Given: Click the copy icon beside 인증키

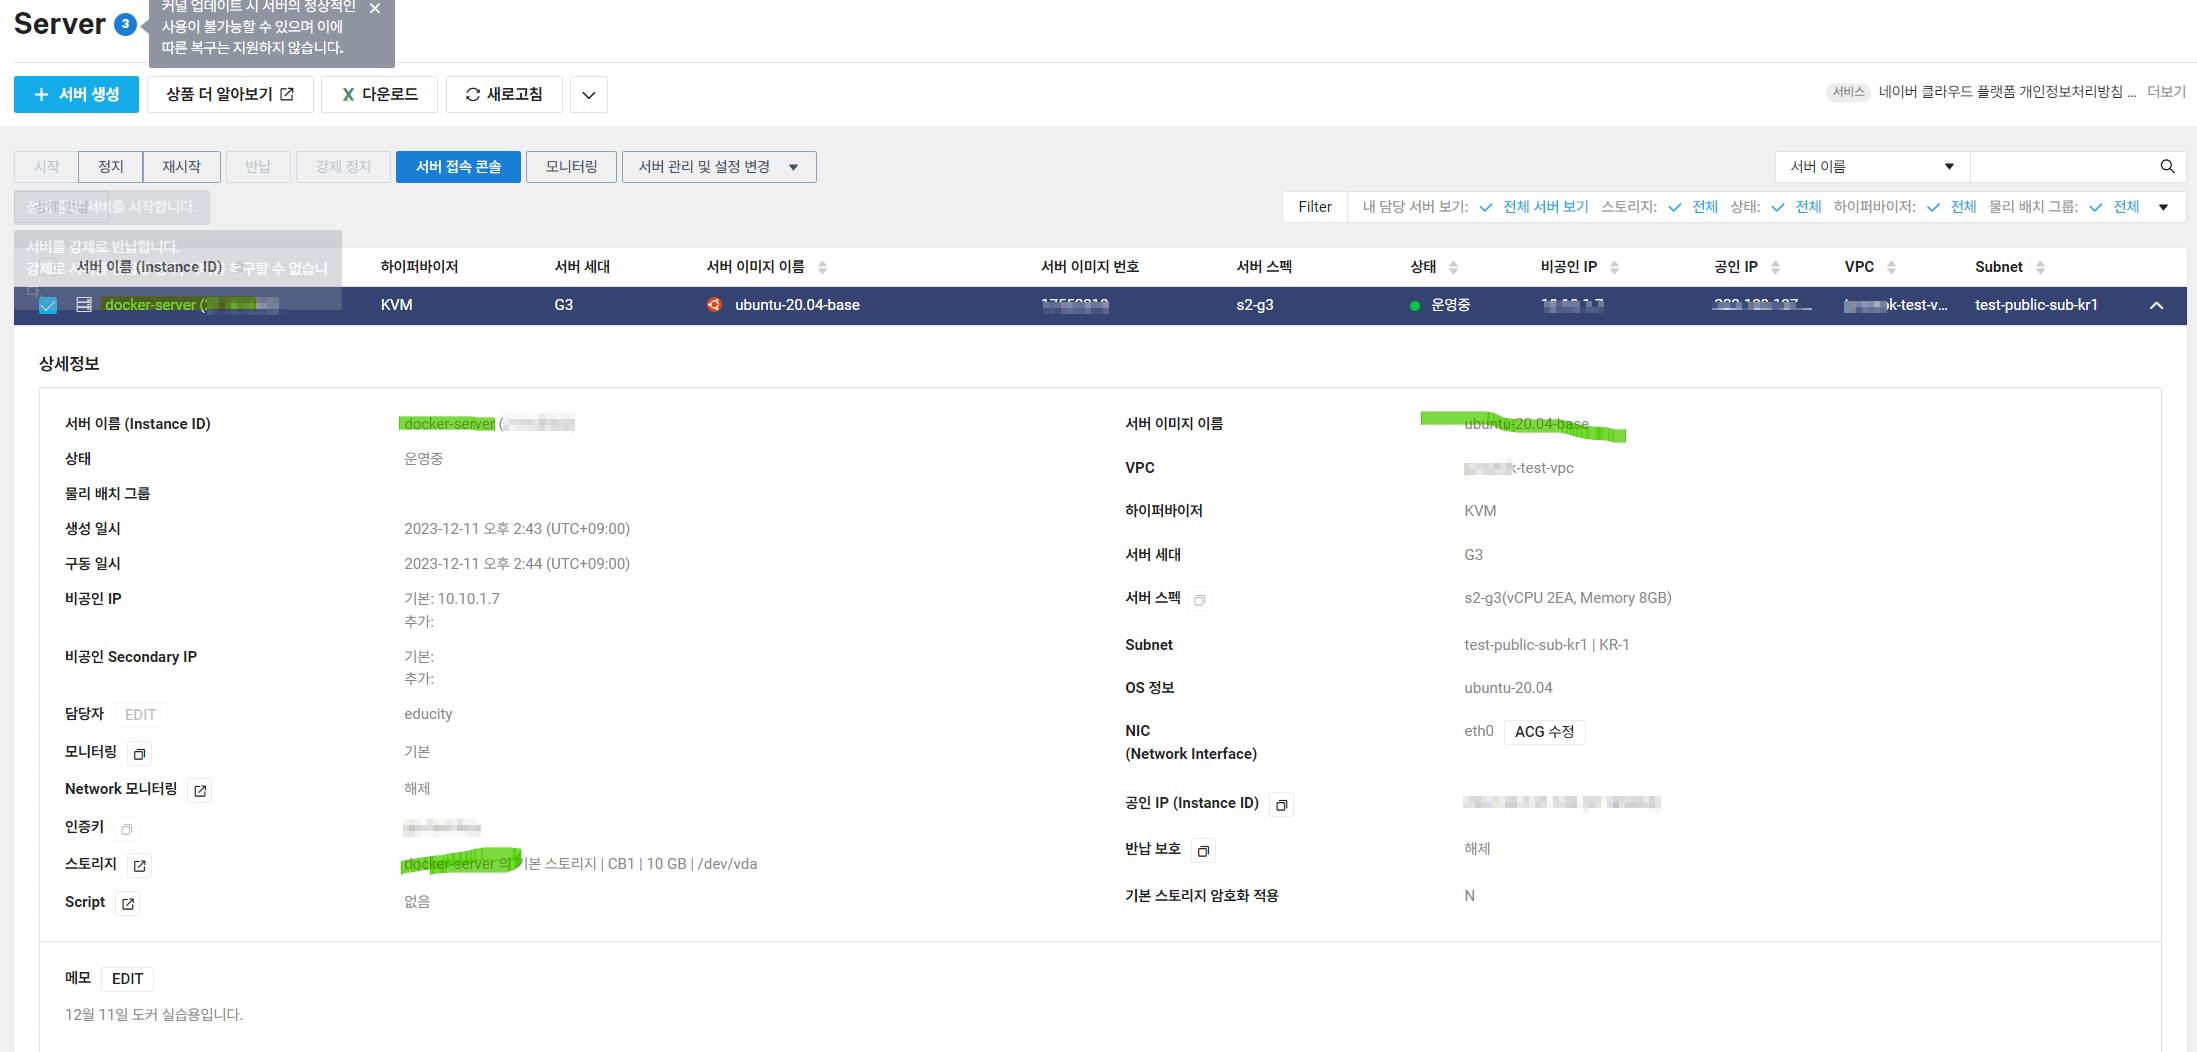Looking at the screenshot, I should tap(127, 828).
